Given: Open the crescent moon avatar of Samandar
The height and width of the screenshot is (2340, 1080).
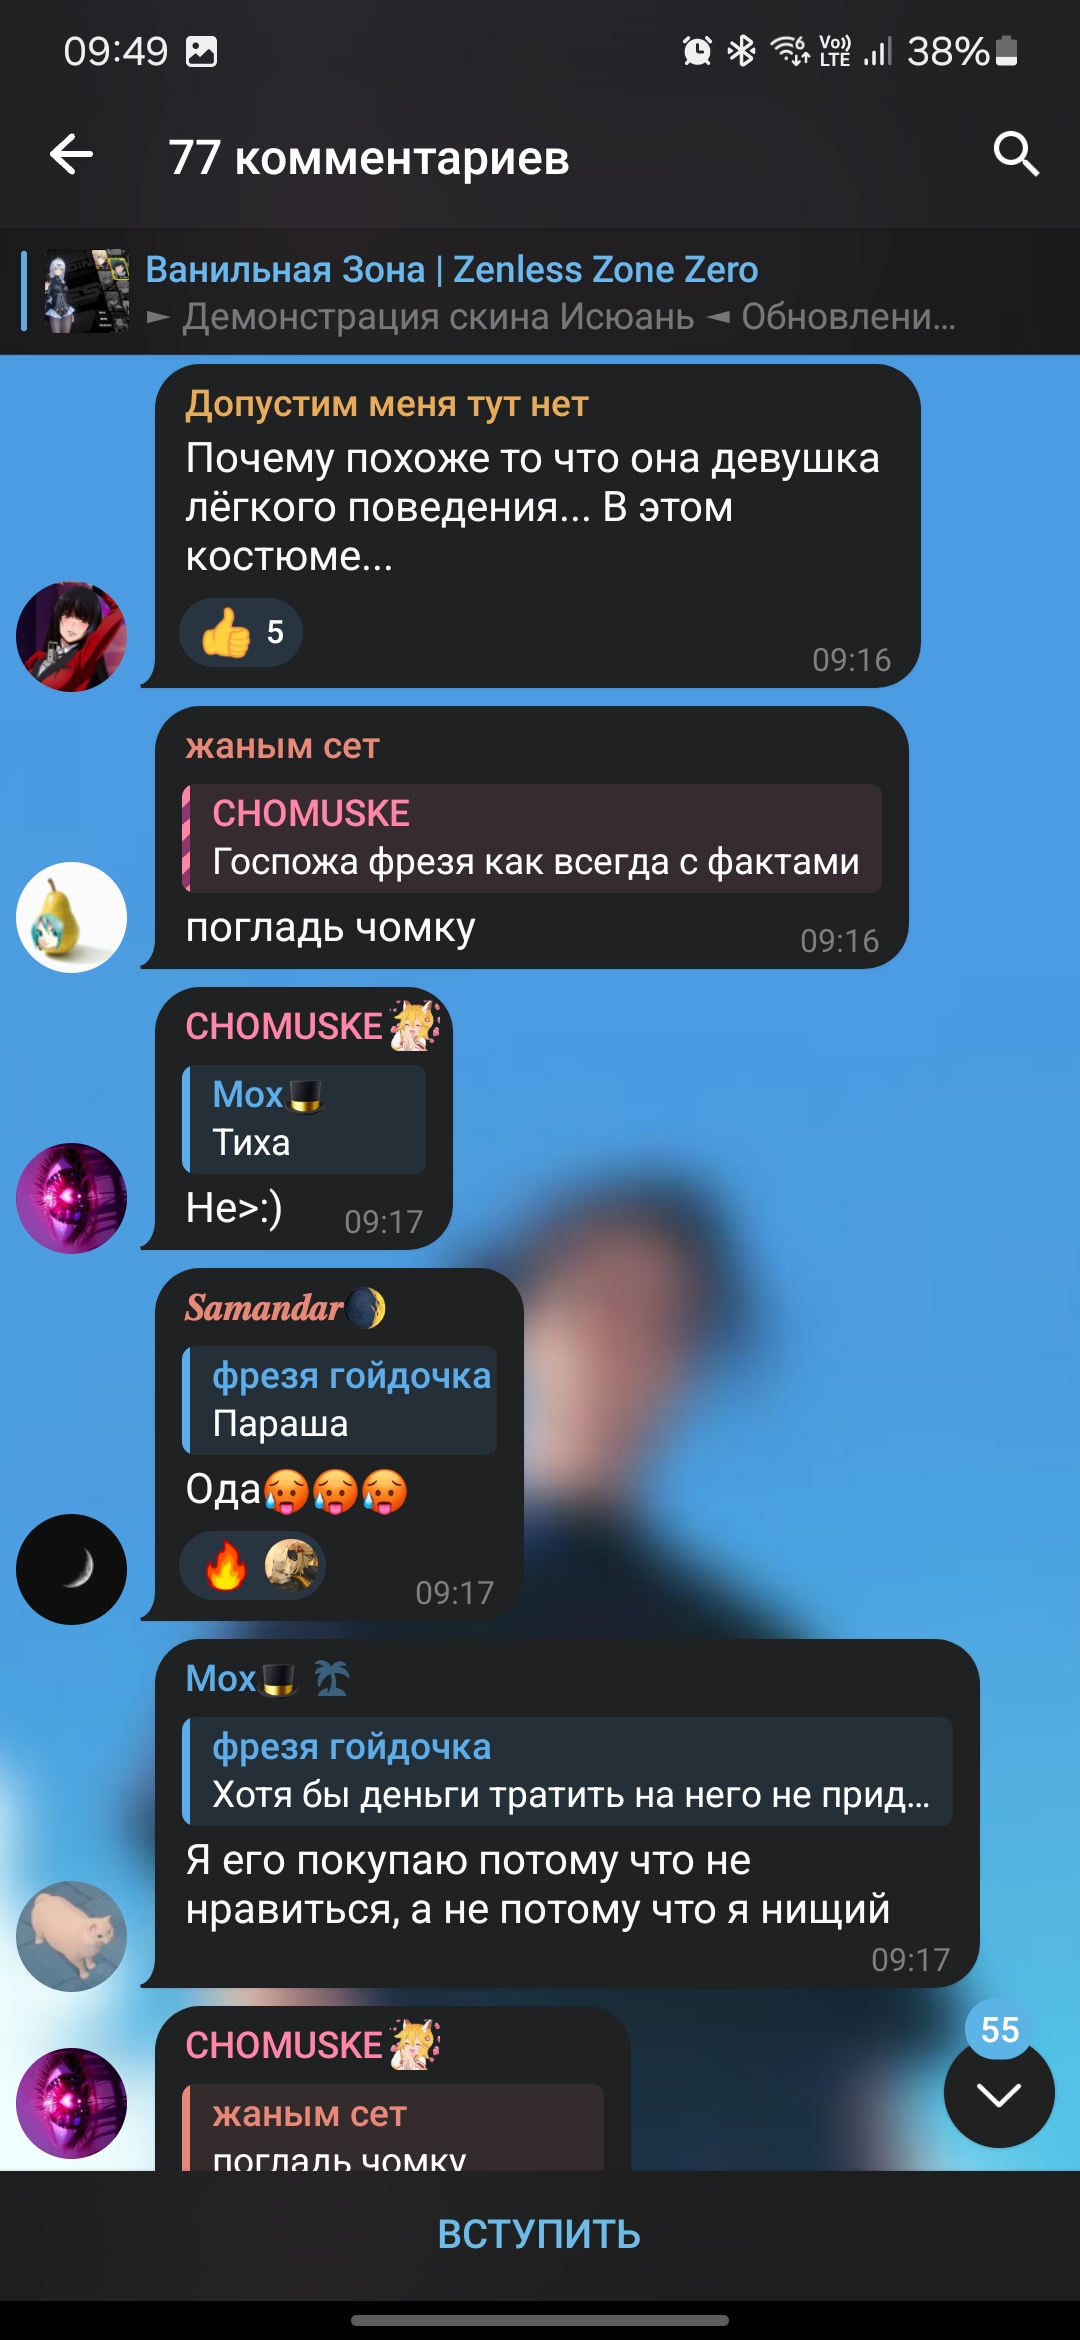Looking at the screenshot, I should [x=72, y=1569].
